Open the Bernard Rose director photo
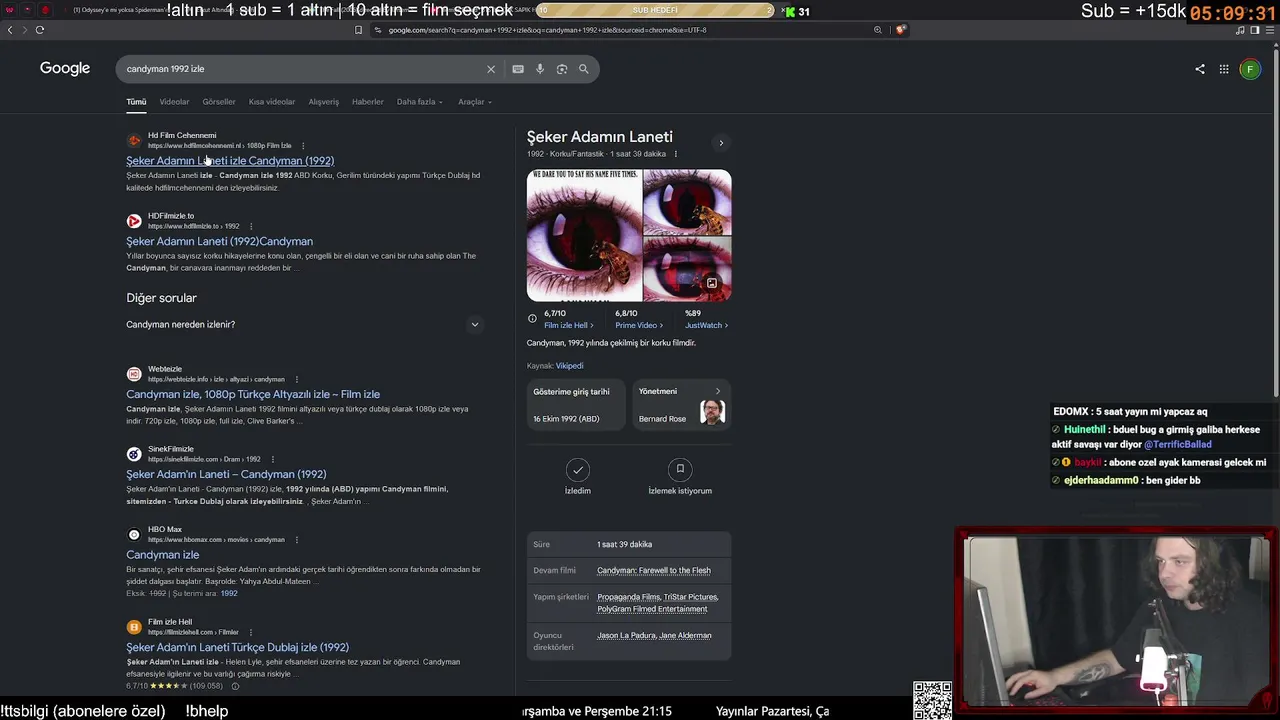Viewport: 1280px width, 720px height. click(x=713, y=412)
